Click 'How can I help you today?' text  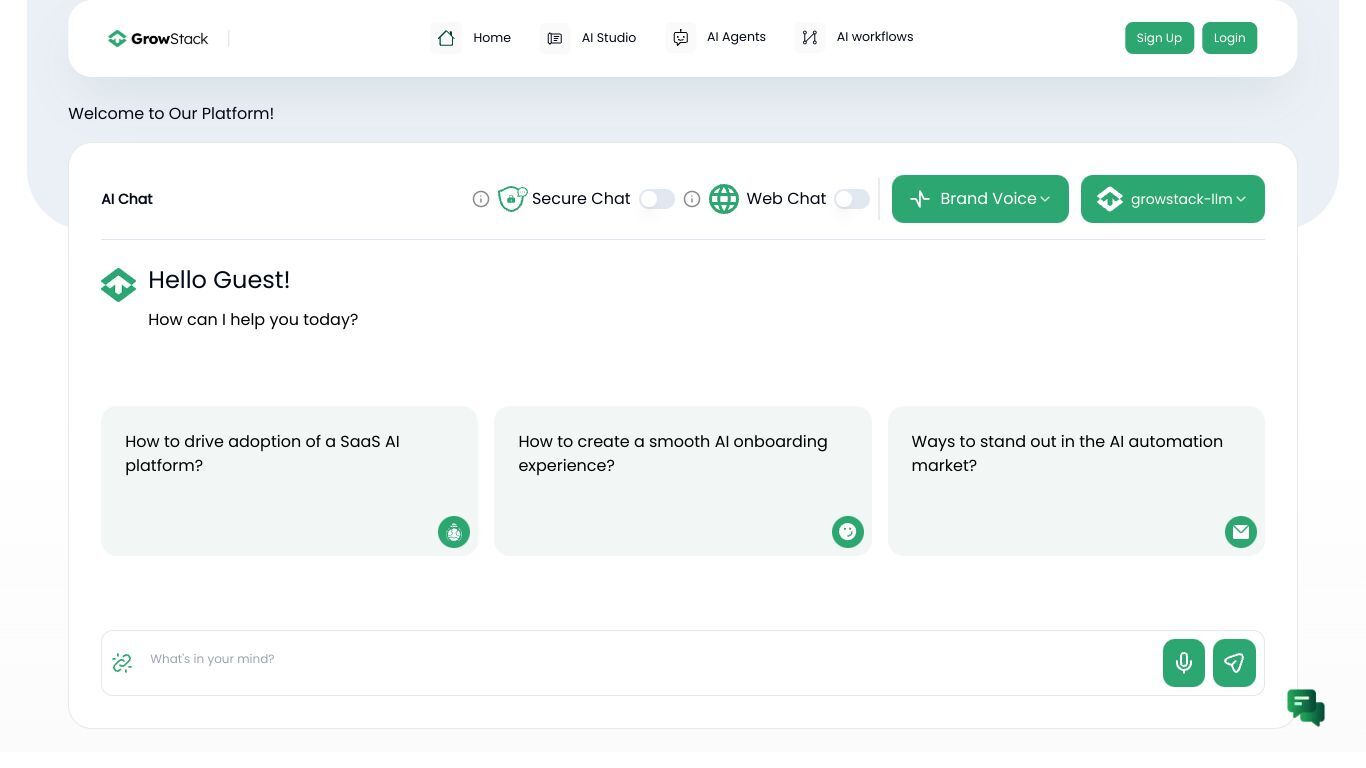click(253, 320)
